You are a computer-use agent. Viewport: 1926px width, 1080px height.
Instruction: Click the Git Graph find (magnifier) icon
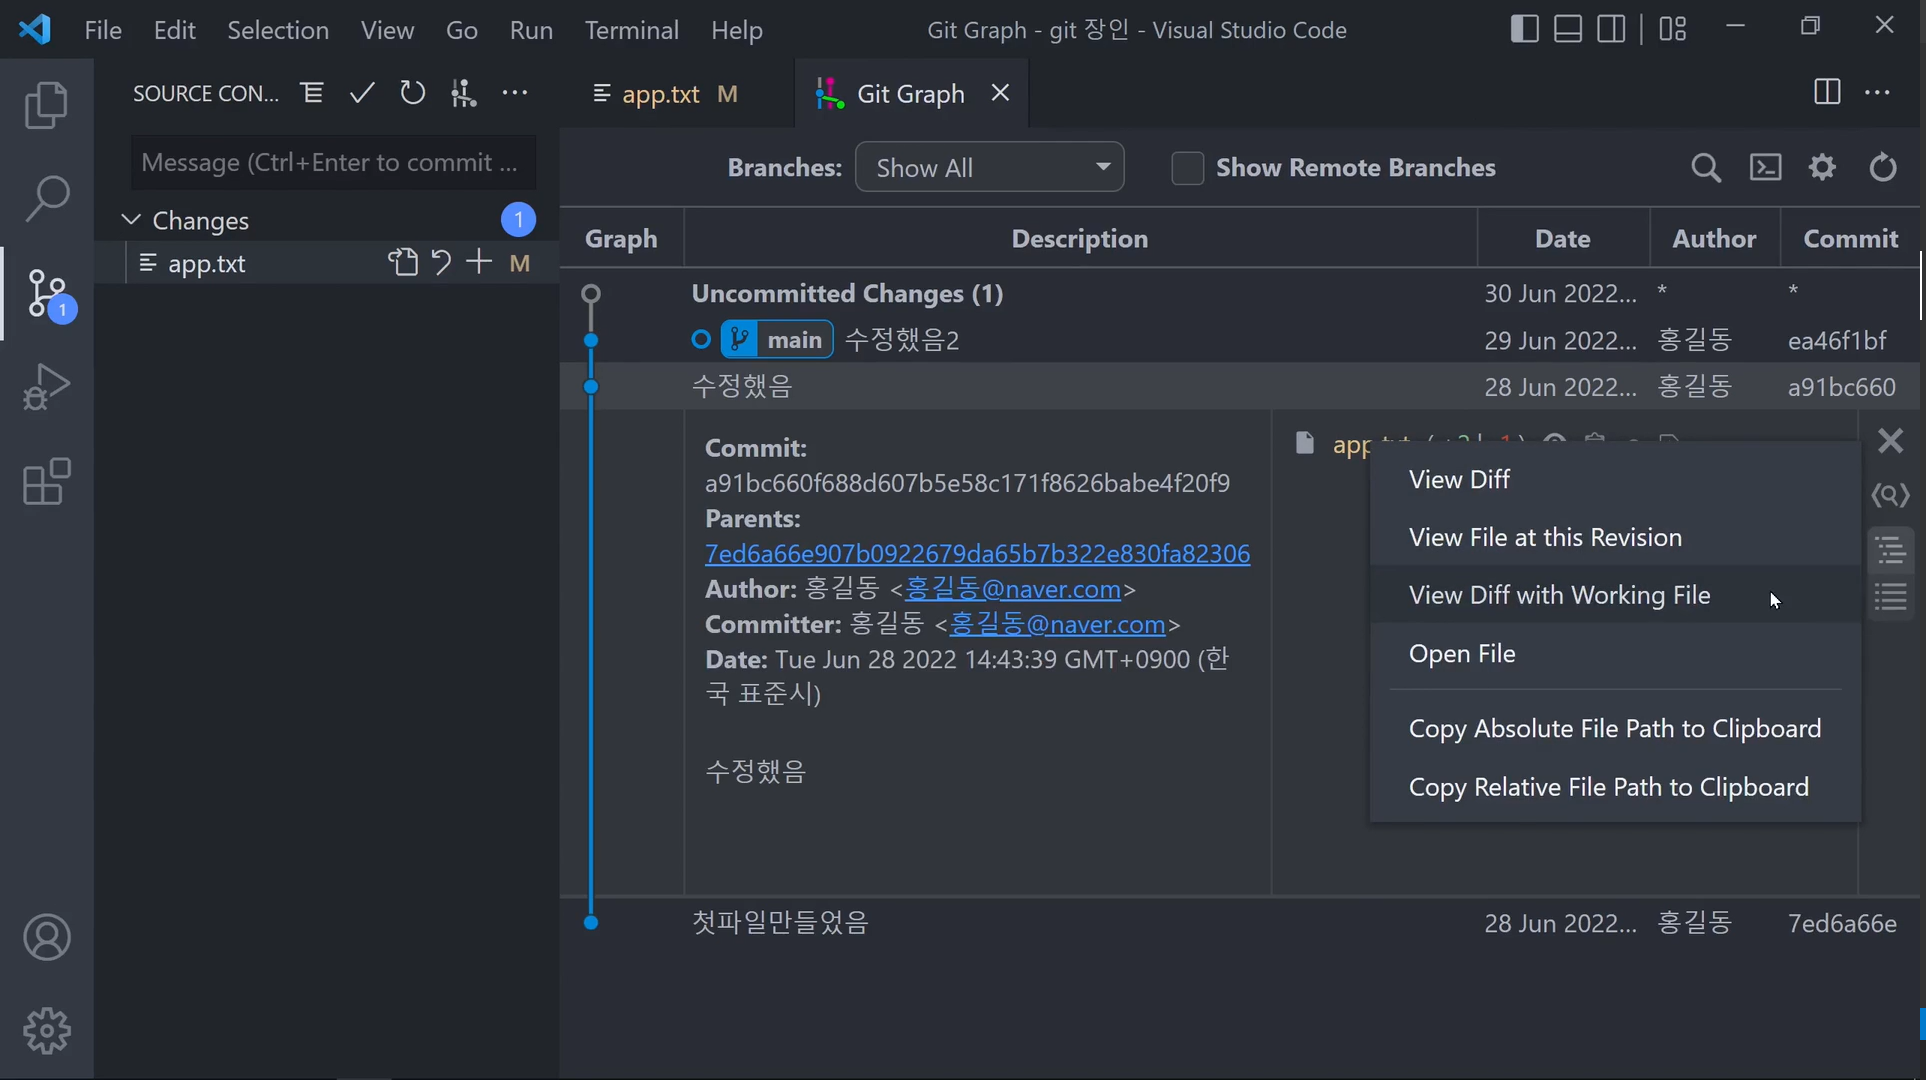click(1706, 168)
